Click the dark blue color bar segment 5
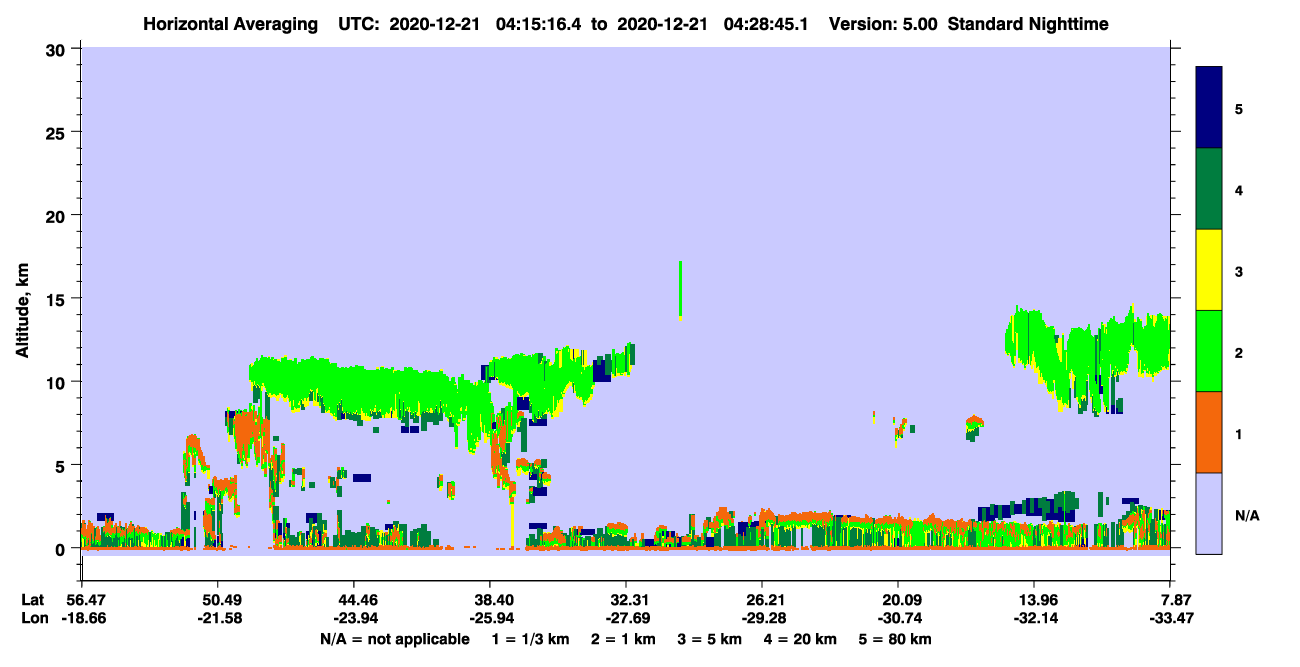1300x667 pixels. click(x=1209, y=107)
